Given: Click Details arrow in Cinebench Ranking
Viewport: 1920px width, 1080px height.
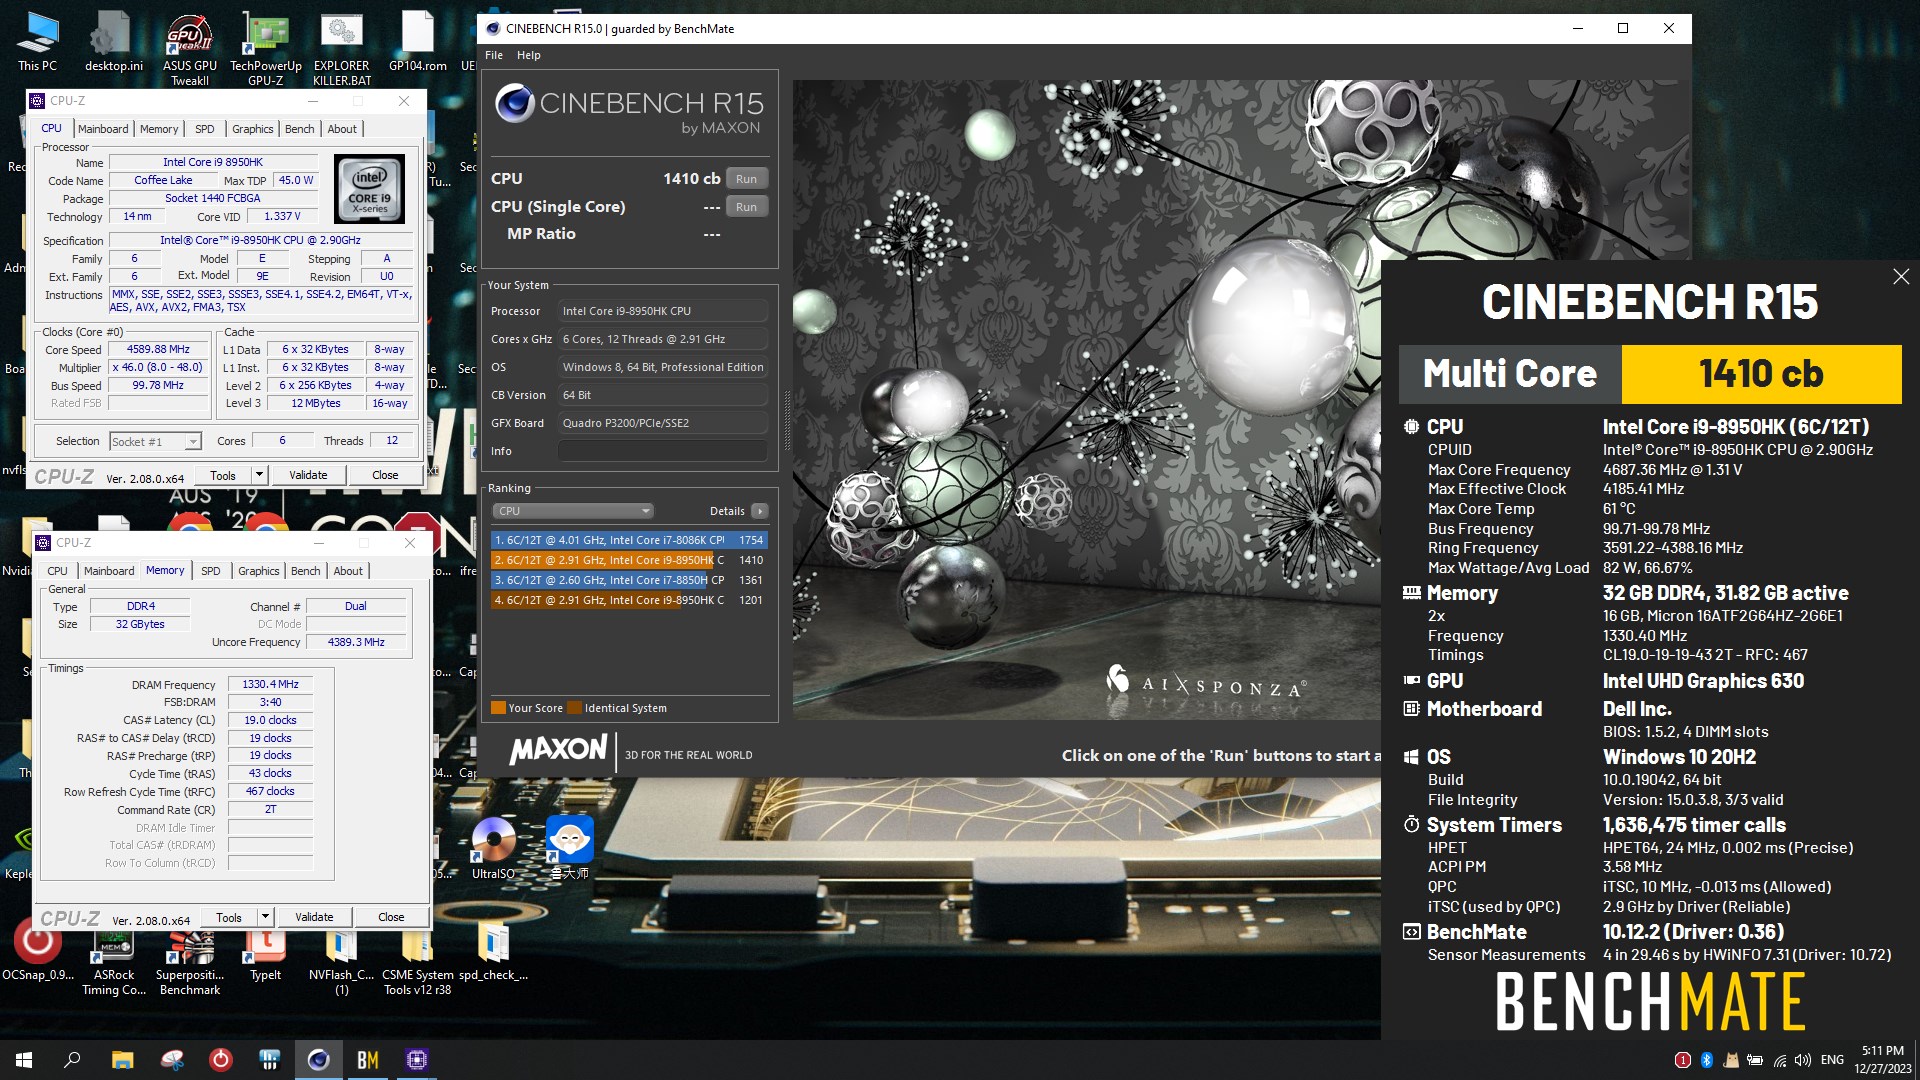Looking at the screenshot, I should [x=760, y=511].
